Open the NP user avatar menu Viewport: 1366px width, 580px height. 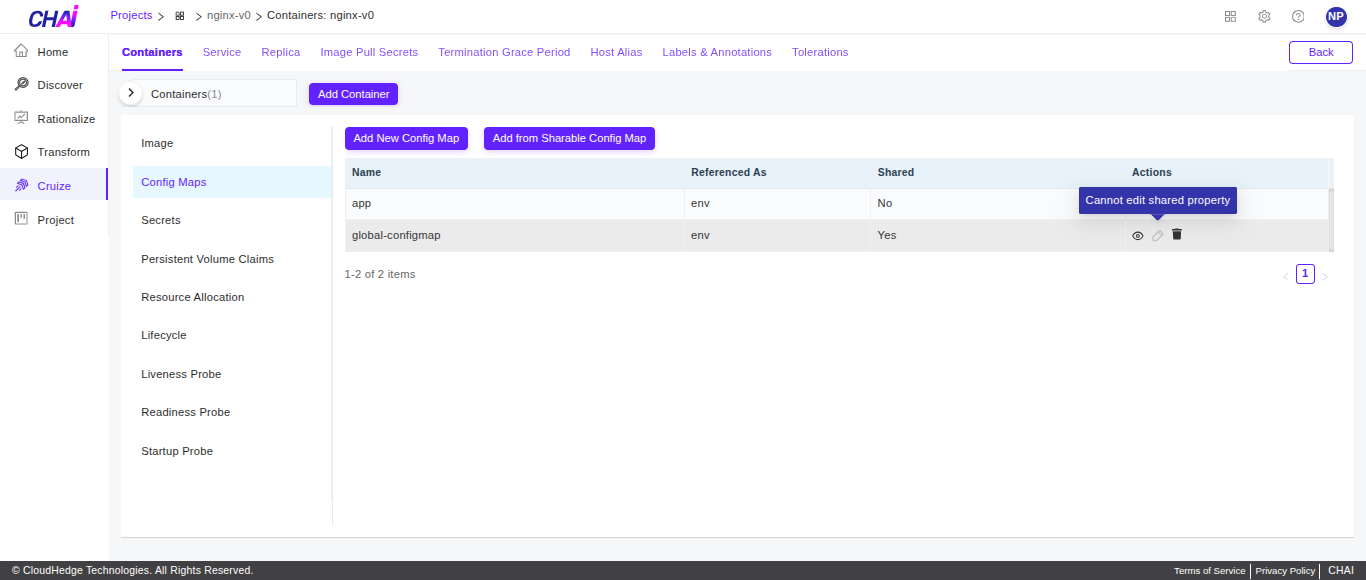point(1336,16)
